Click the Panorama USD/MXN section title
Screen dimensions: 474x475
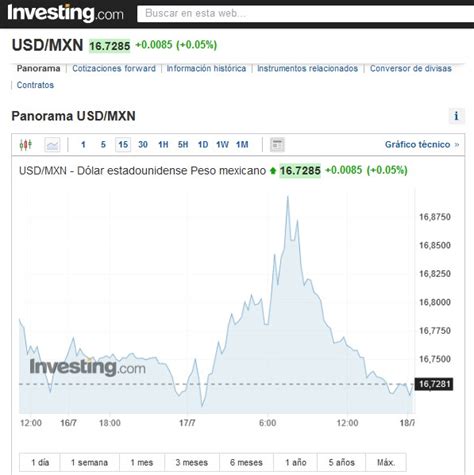(73, 116)
